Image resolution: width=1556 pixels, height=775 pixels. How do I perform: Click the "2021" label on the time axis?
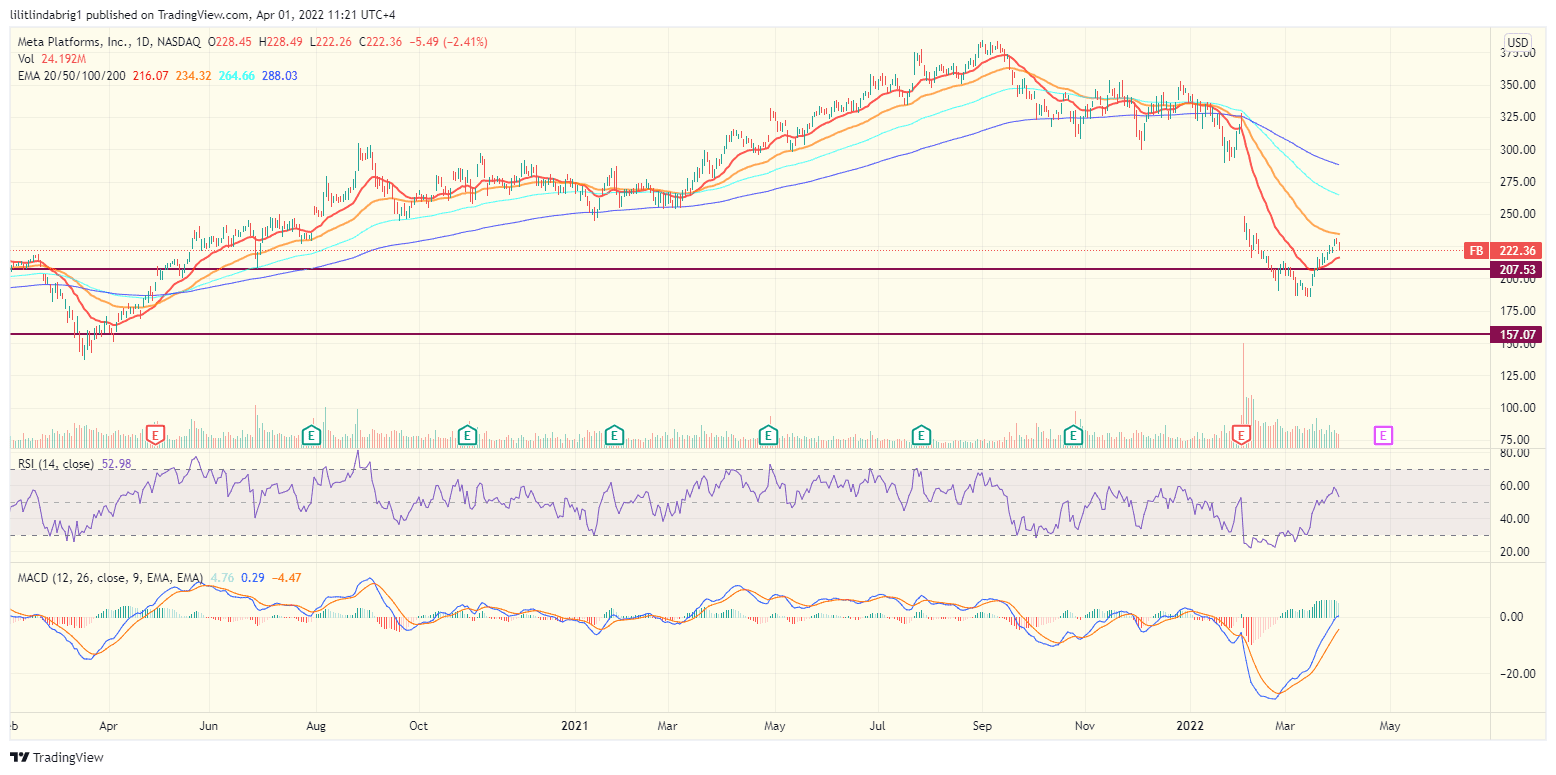pyautogui.click(x=575, y=726)
